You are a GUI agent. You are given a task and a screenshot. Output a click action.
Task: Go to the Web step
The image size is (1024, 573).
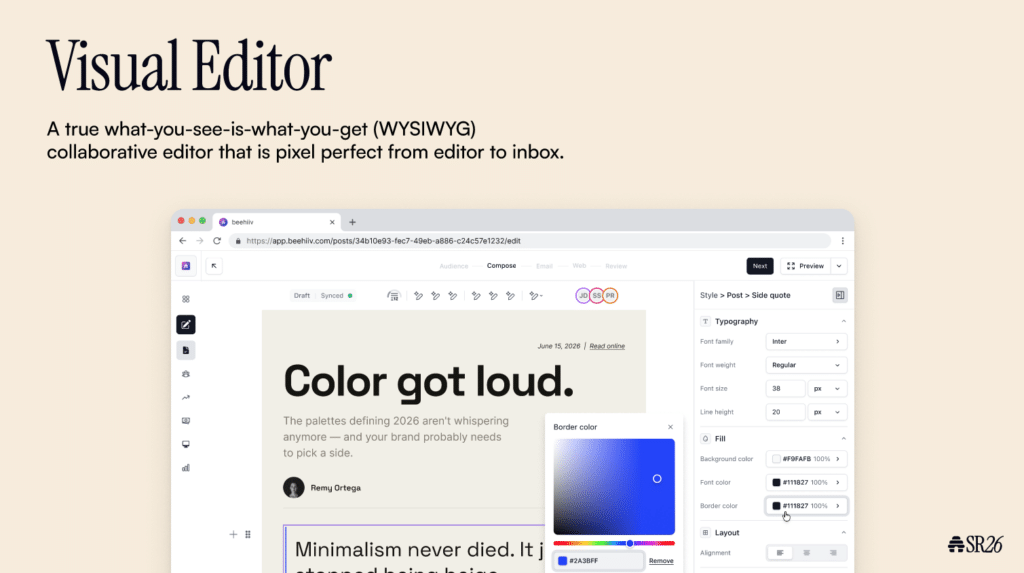(x=579, y=266)
